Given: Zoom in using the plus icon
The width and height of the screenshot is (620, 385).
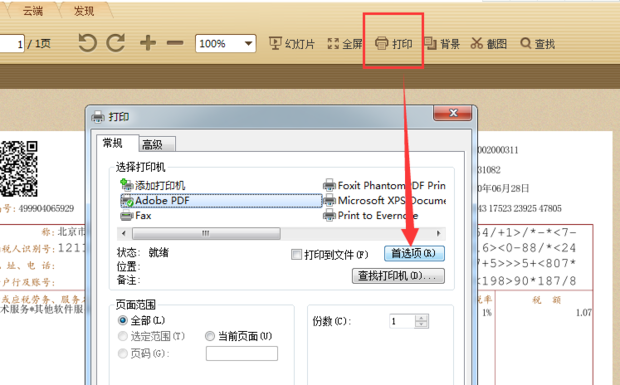Looking at the screenshot, I should tap(148, 43).
